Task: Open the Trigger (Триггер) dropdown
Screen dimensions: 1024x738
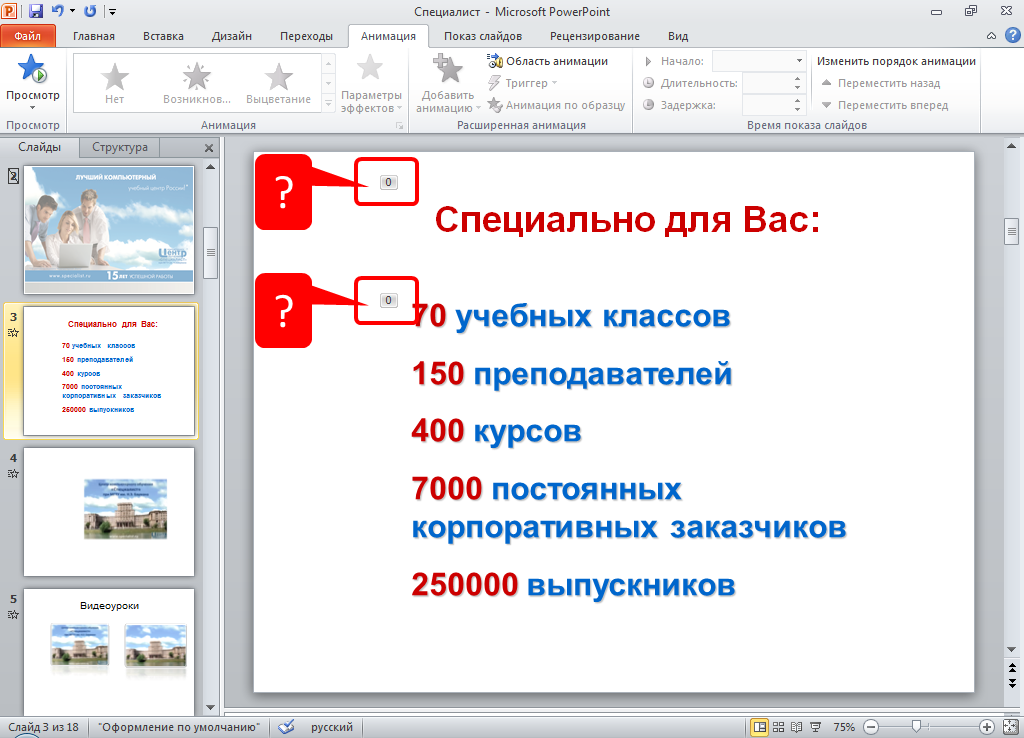Action: (526, 83)
